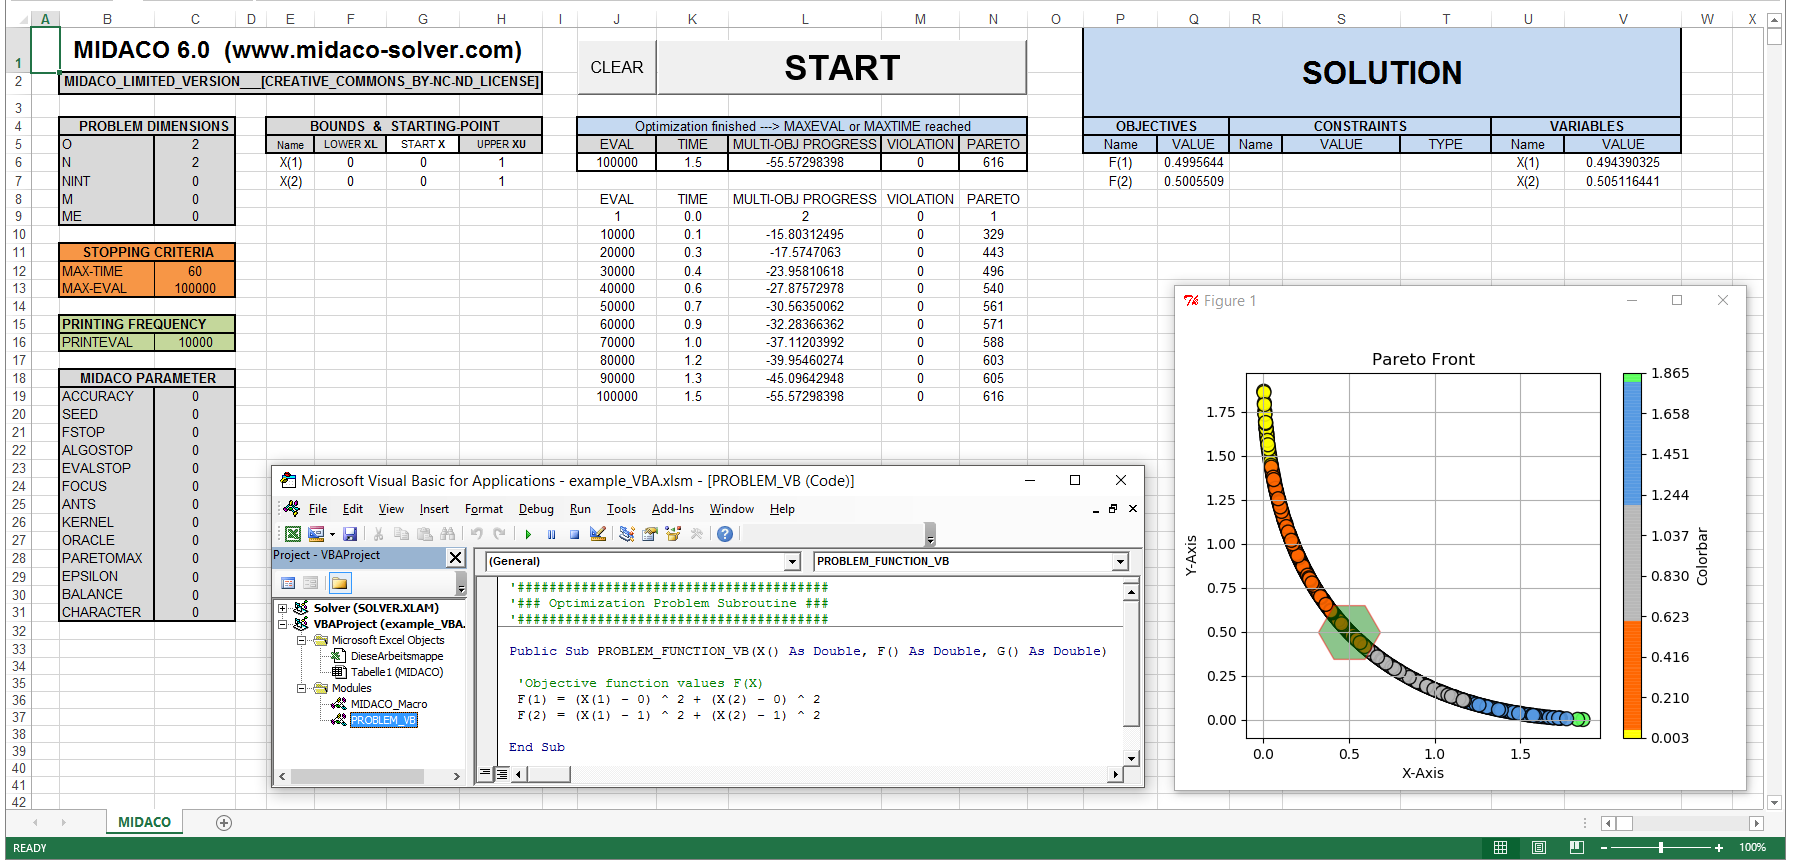Screen dimensions: 1793x867
Task: Expand Solver (SOLVER.XLAM) tree node
Action: pos(283,608)
